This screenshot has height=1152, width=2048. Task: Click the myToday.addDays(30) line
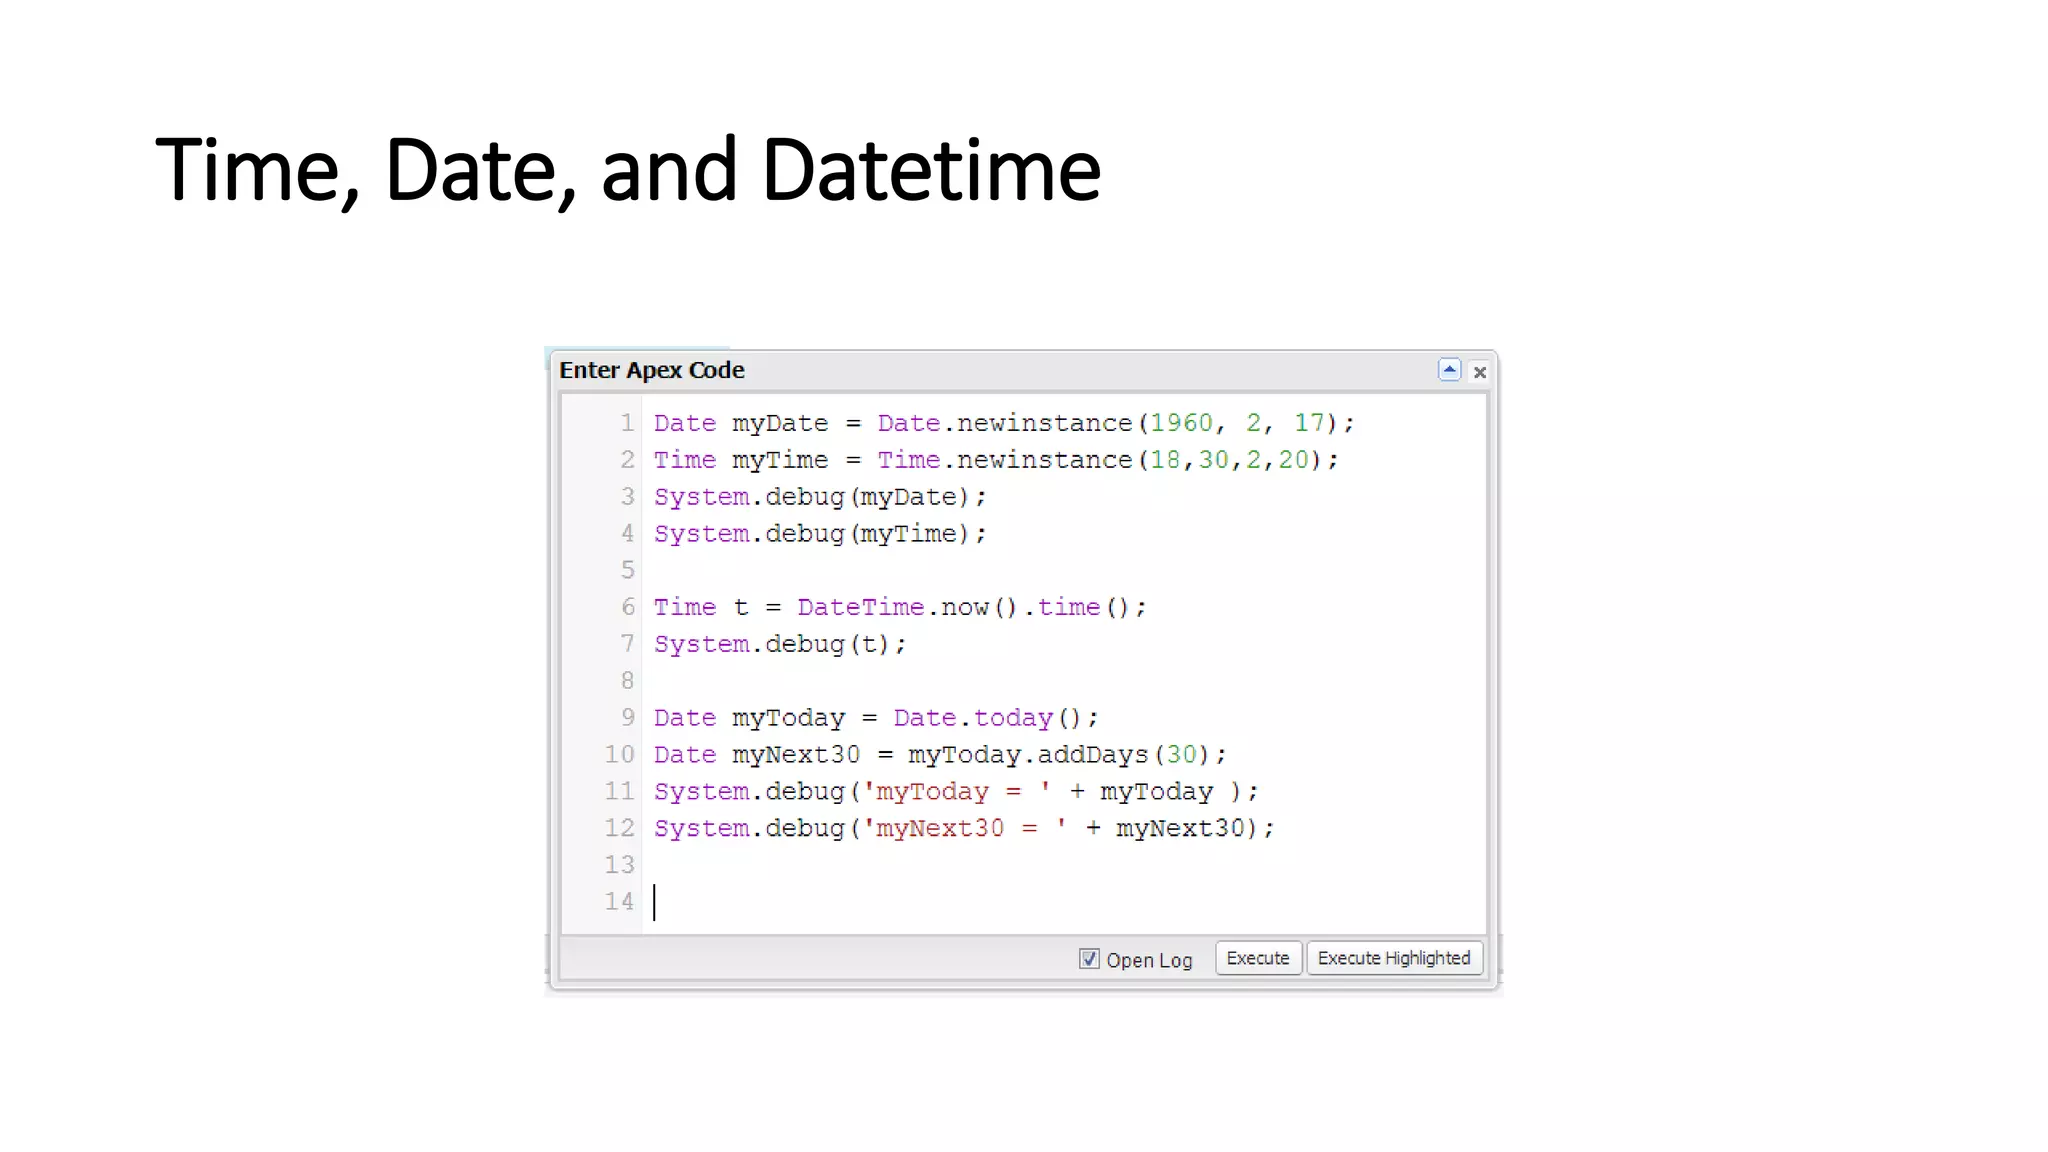coord(939,755)
